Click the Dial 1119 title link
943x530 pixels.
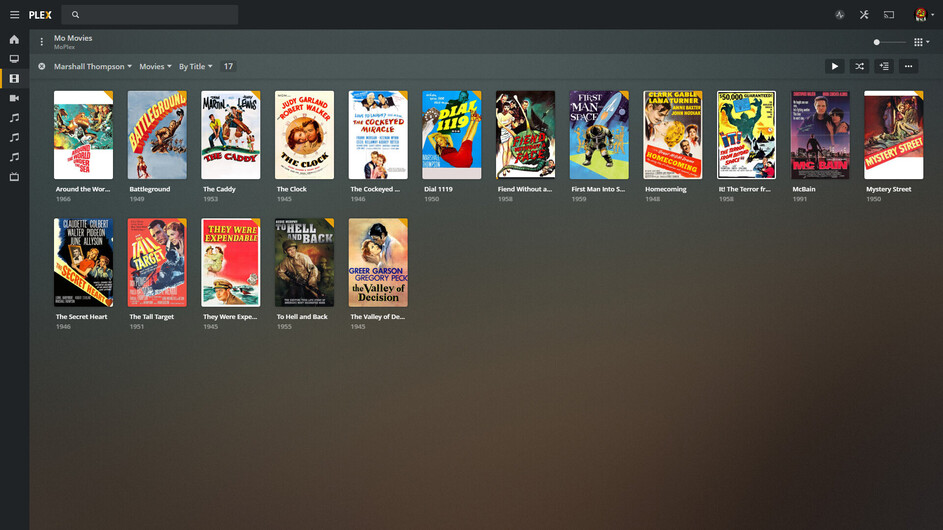(x=438, y=189)
